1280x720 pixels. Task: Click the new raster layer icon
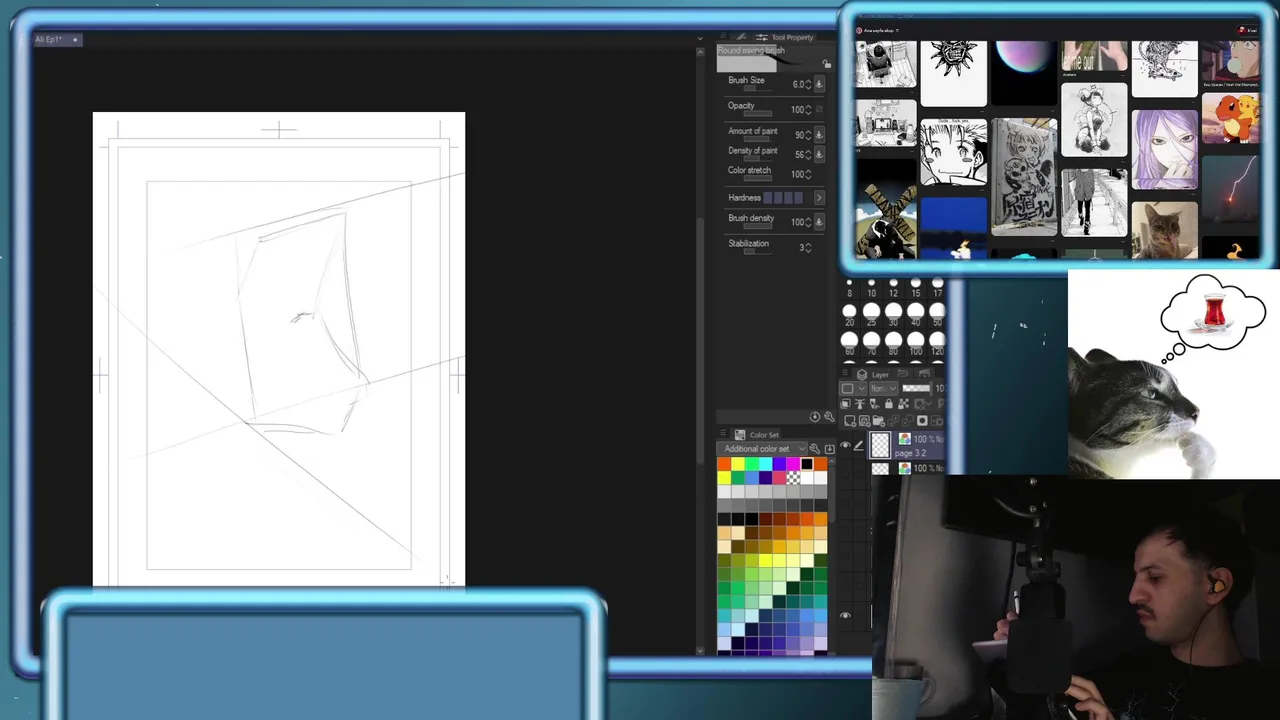tap(851, 421)
